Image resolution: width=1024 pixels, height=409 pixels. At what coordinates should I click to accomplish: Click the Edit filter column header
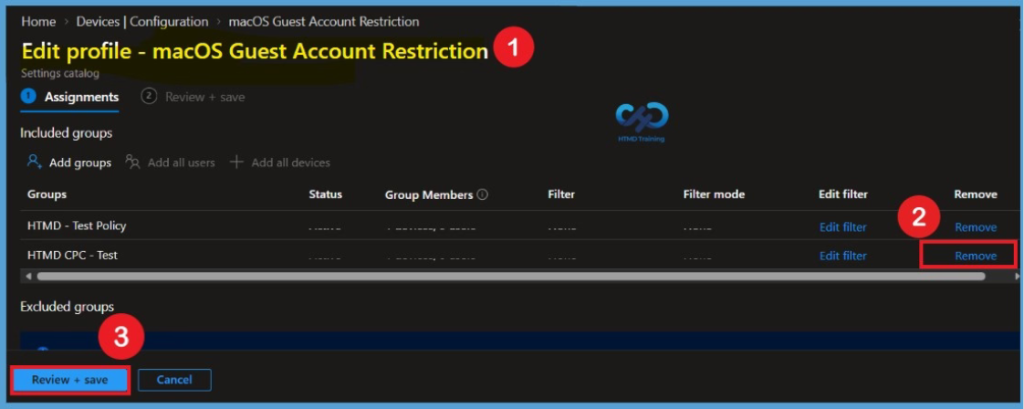pos(843,194)
